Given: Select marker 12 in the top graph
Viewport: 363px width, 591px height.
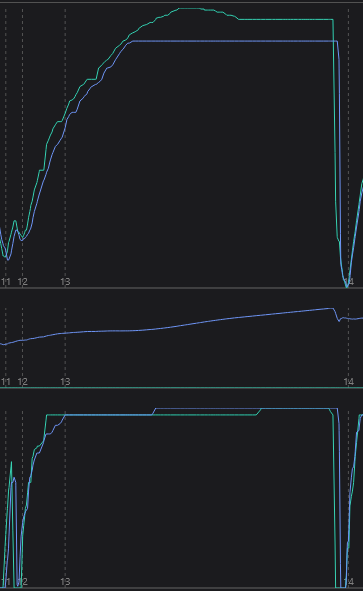Looking at the screenshot, I should pos(23,282).
